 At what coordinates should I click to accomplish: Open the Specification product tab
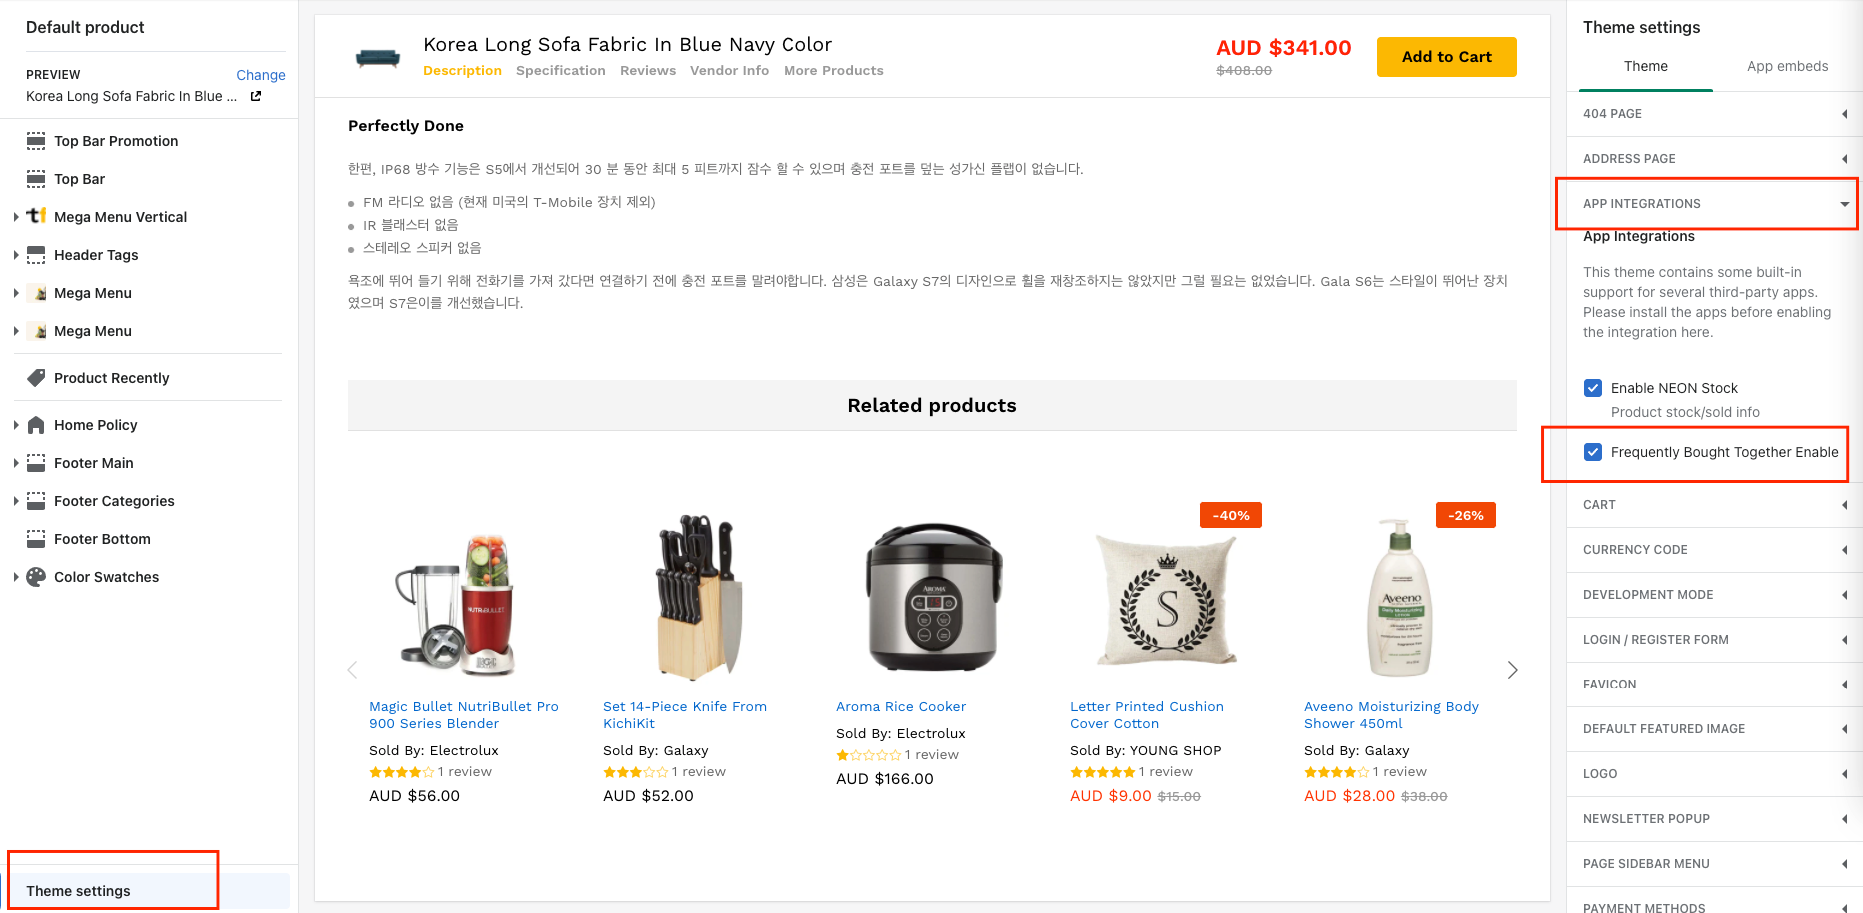(x=560, y=71)
